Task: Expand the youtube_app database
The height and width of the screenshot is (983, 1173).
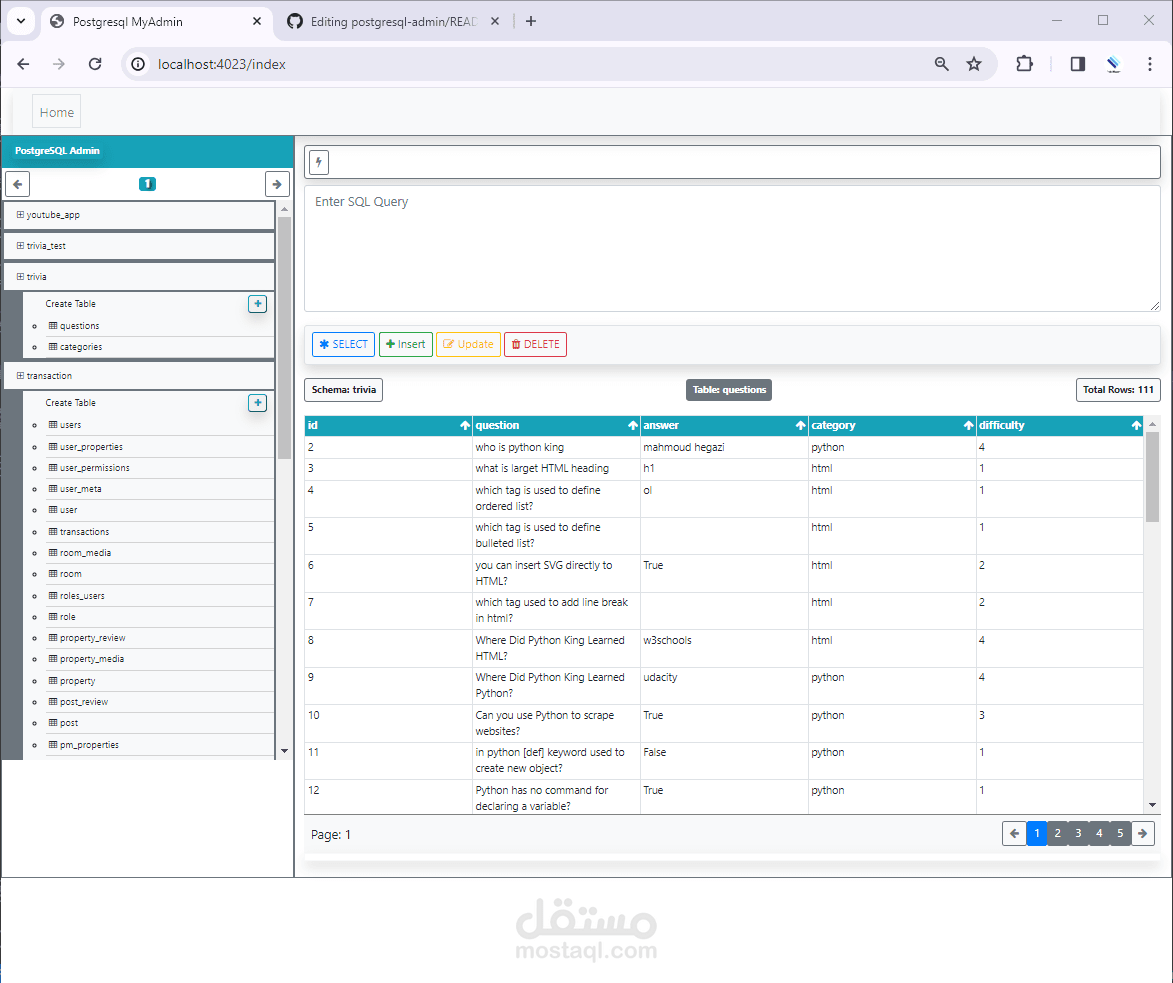Action: tap(20, 215)
